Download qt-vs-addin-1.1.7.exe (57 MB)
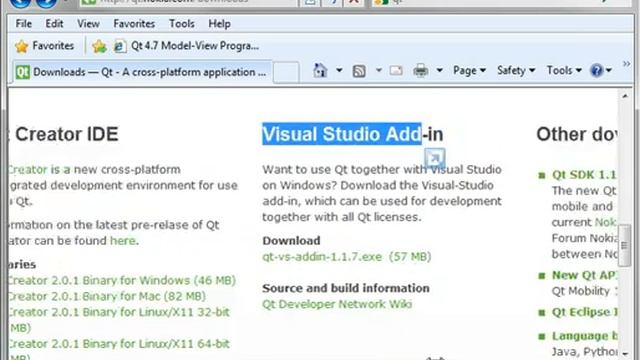Image resolution: width=640 pixels, height=360 pixels. 347,257
